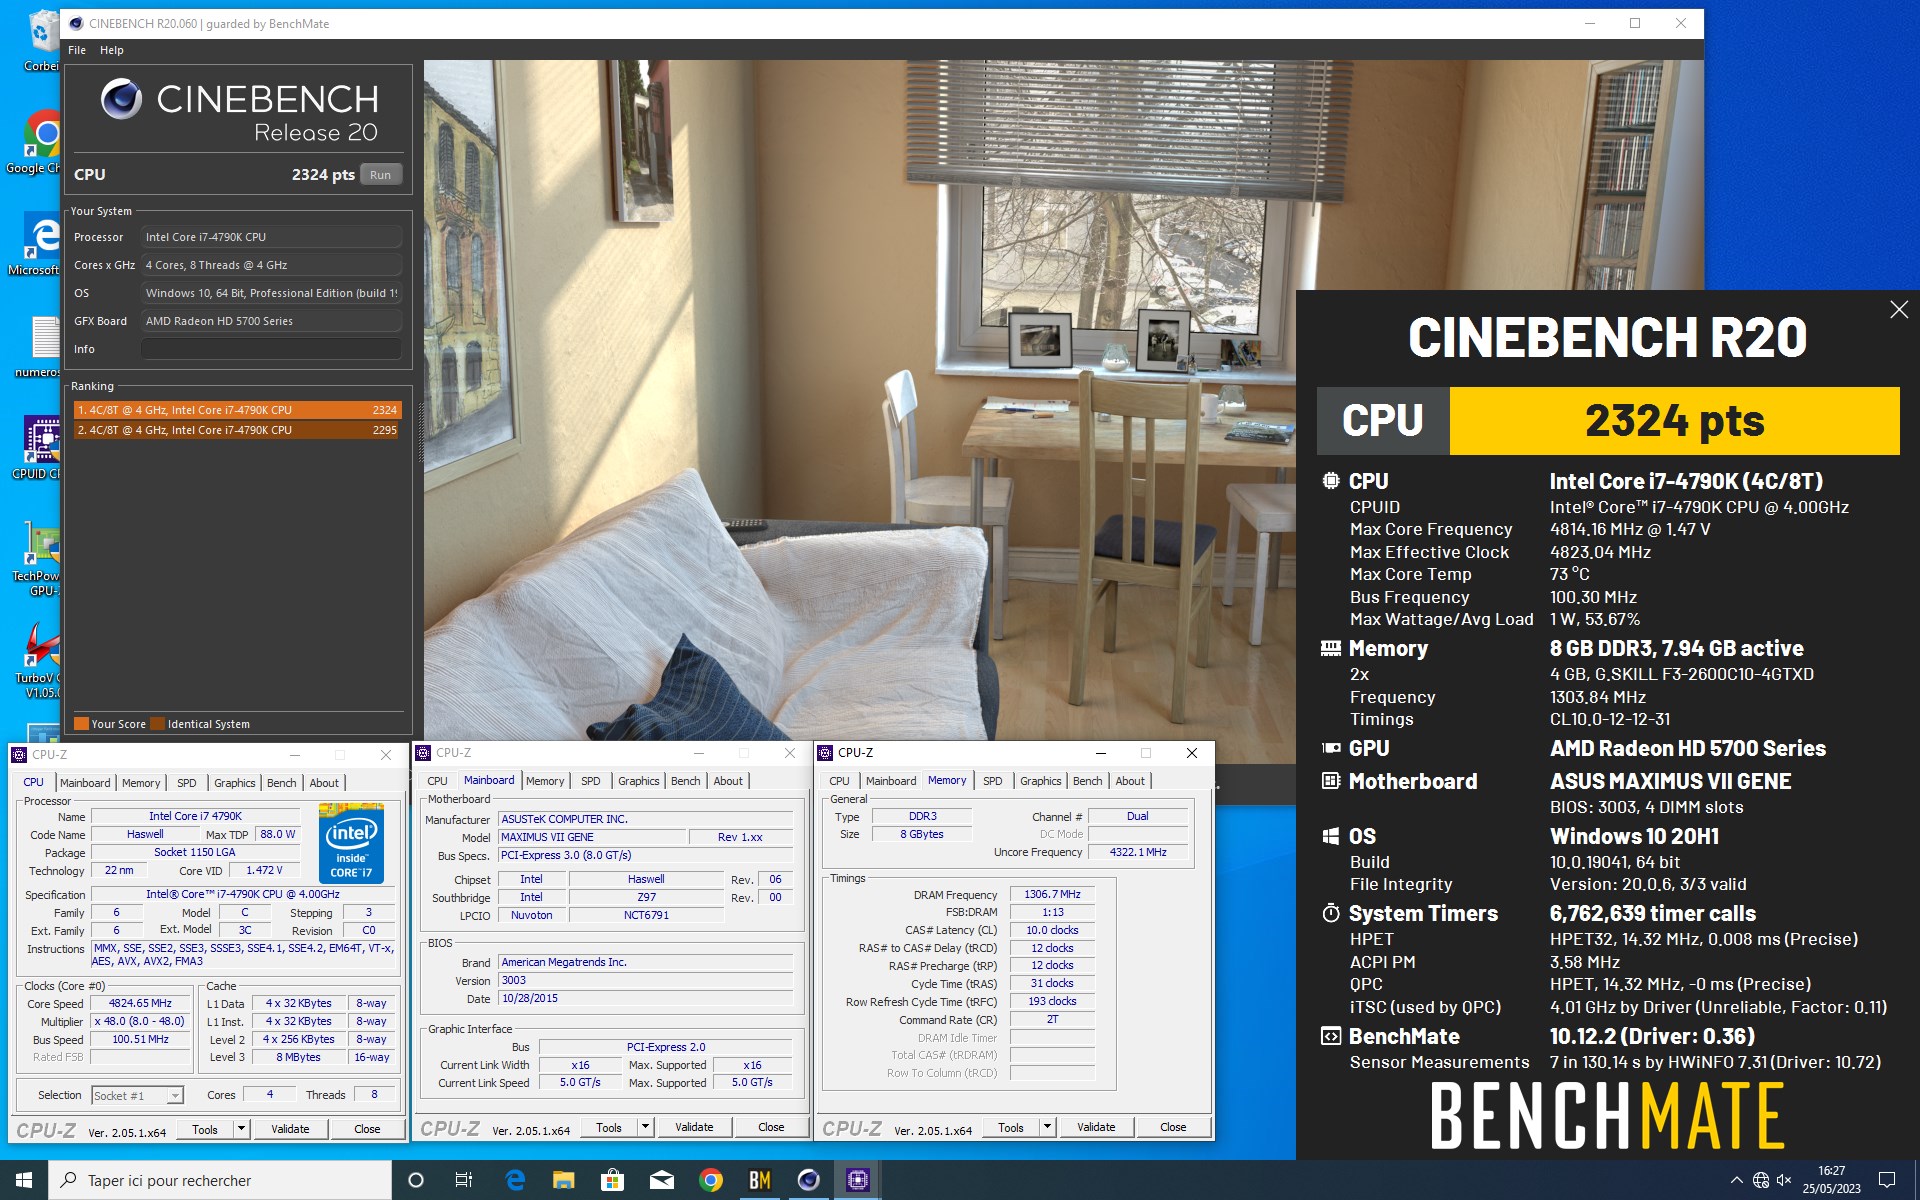The width and height of the screenshot is (1920, 1200).
Task: Open the notification center icon
Action: tap(1887, 1180)
